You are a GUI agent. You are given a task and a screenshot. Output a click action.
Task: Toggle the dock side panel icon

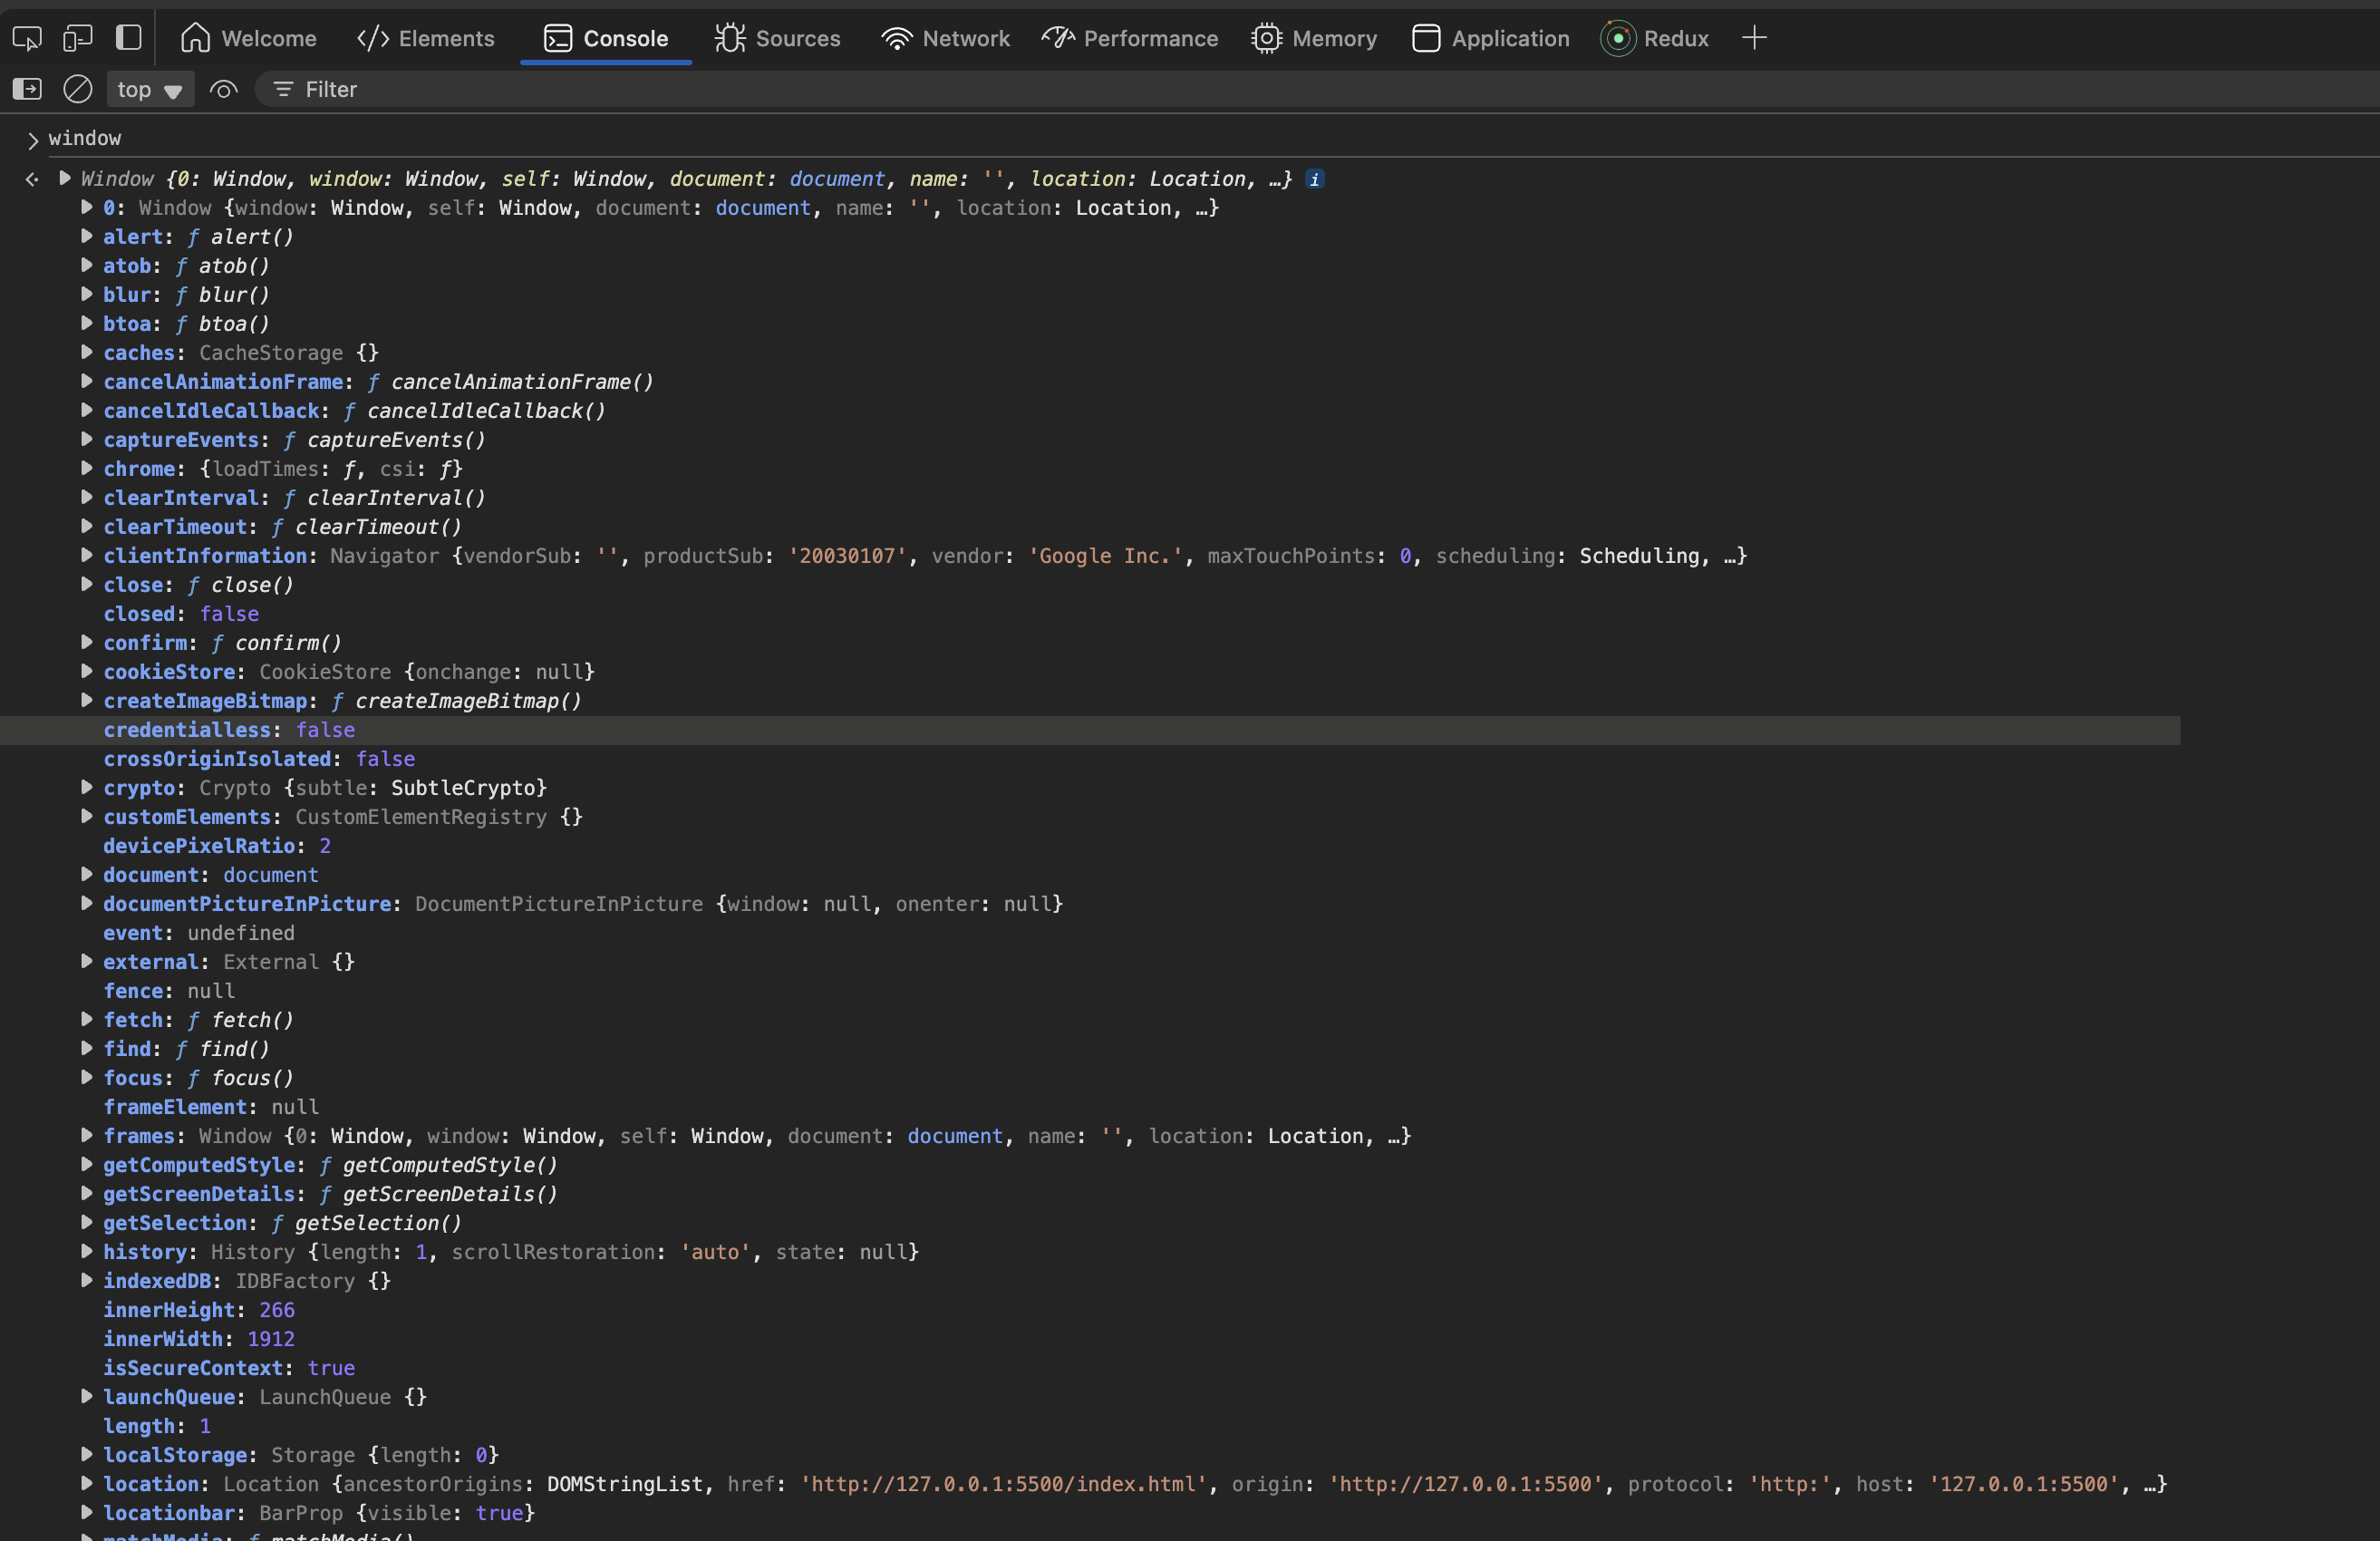[x=129, y=38]
